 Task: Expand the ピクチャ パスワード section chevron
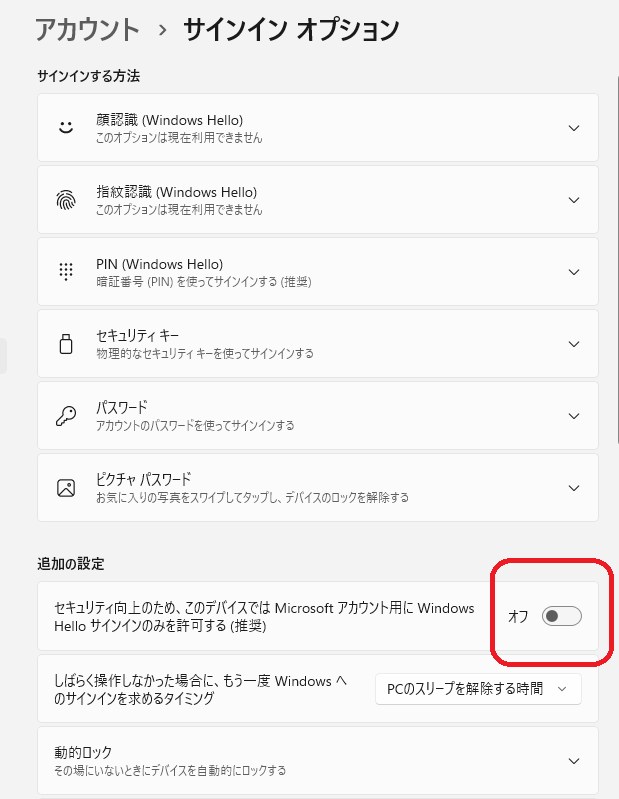574,488
